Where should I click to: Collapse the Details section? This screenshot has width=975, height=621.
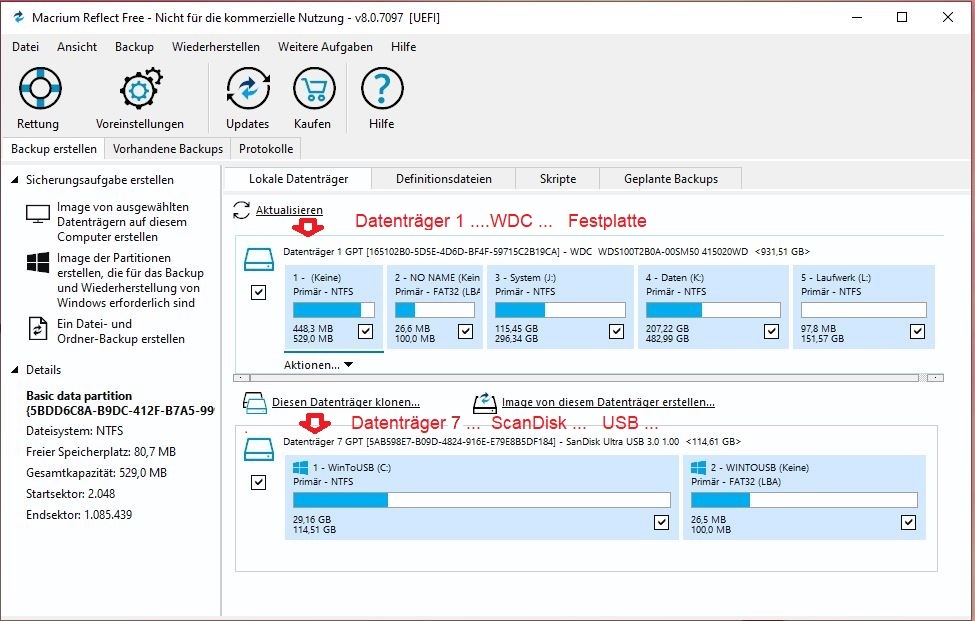click(x=15, y=370)
